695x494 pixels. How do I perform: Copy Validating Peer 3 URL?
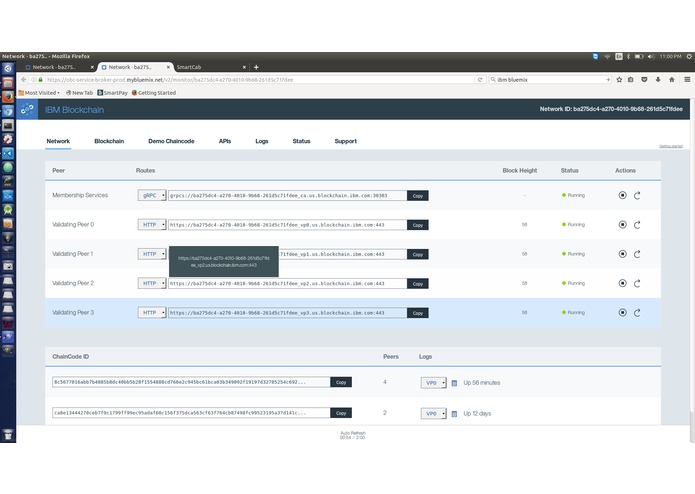(418, 313)
